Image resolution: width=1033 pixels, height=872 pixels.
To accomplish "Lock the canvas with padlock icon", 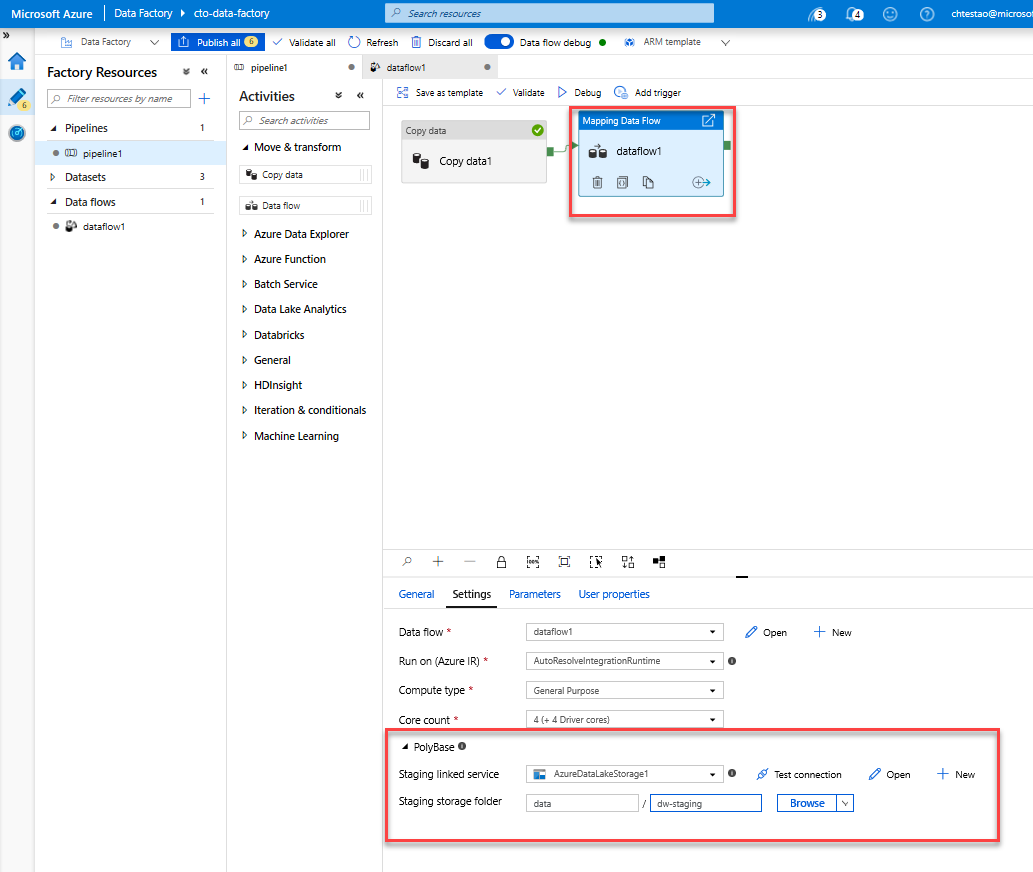I will tap(501, 562).
